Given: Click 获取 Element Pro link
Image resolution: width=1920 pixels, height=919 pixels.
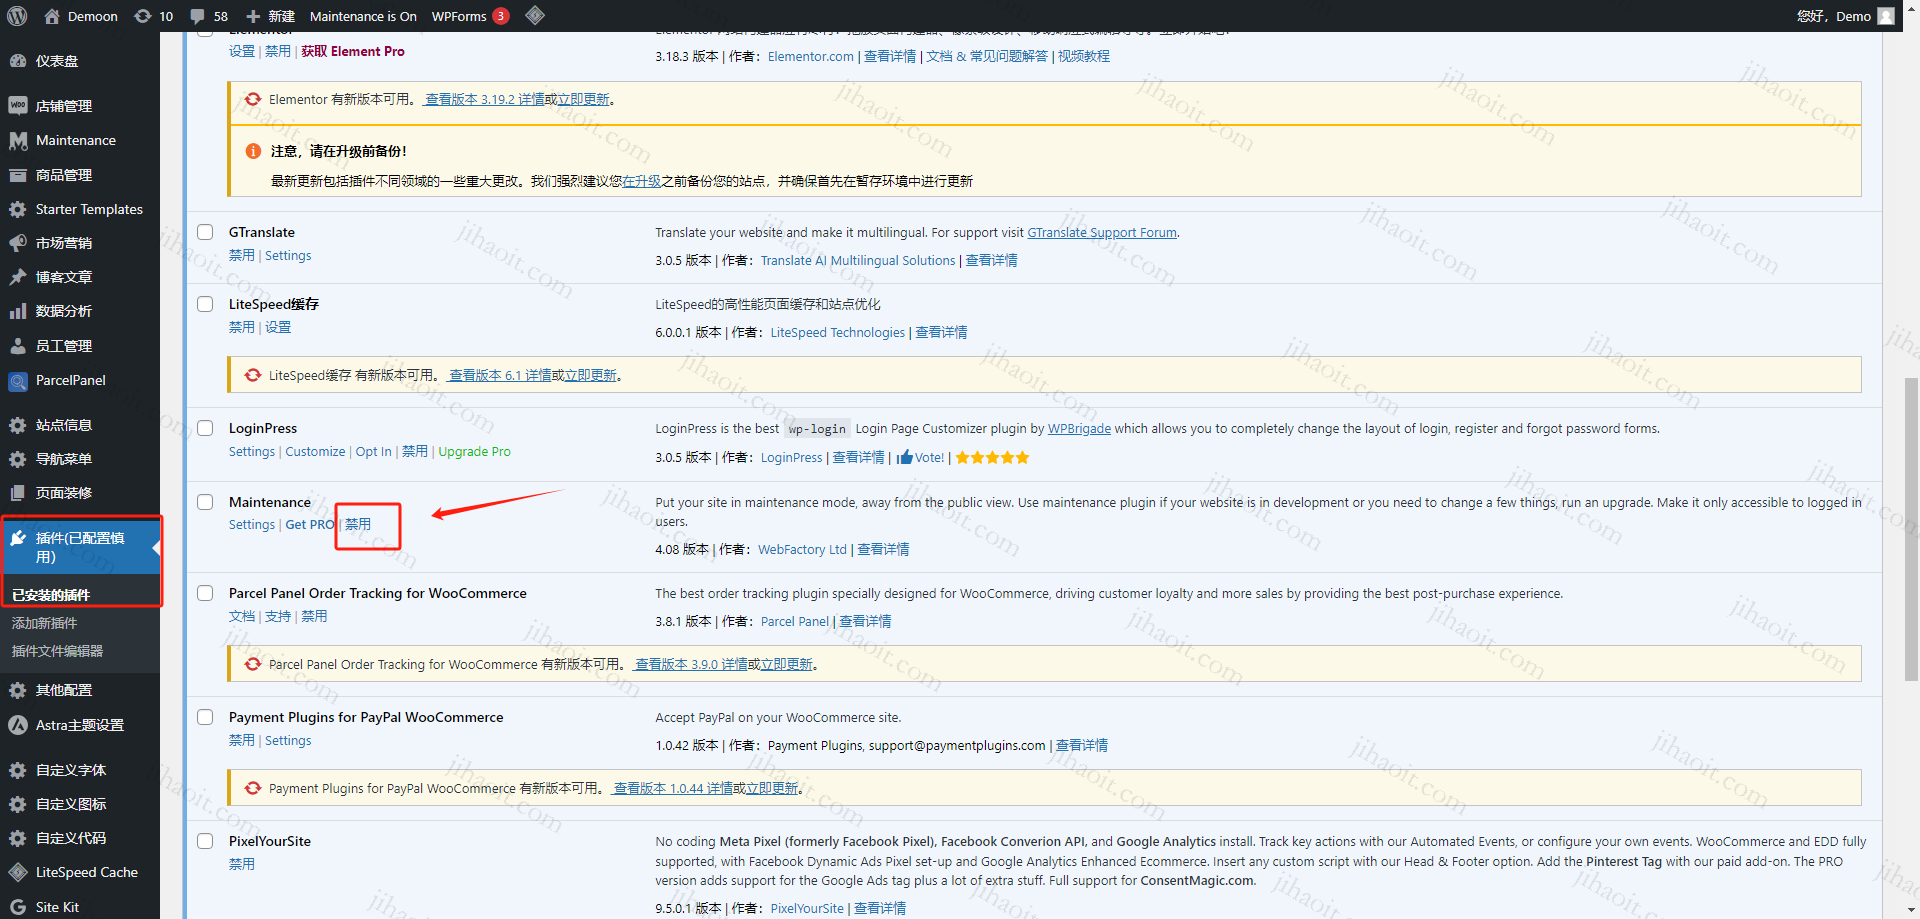Looking at the screenshot, I should 353,51.
